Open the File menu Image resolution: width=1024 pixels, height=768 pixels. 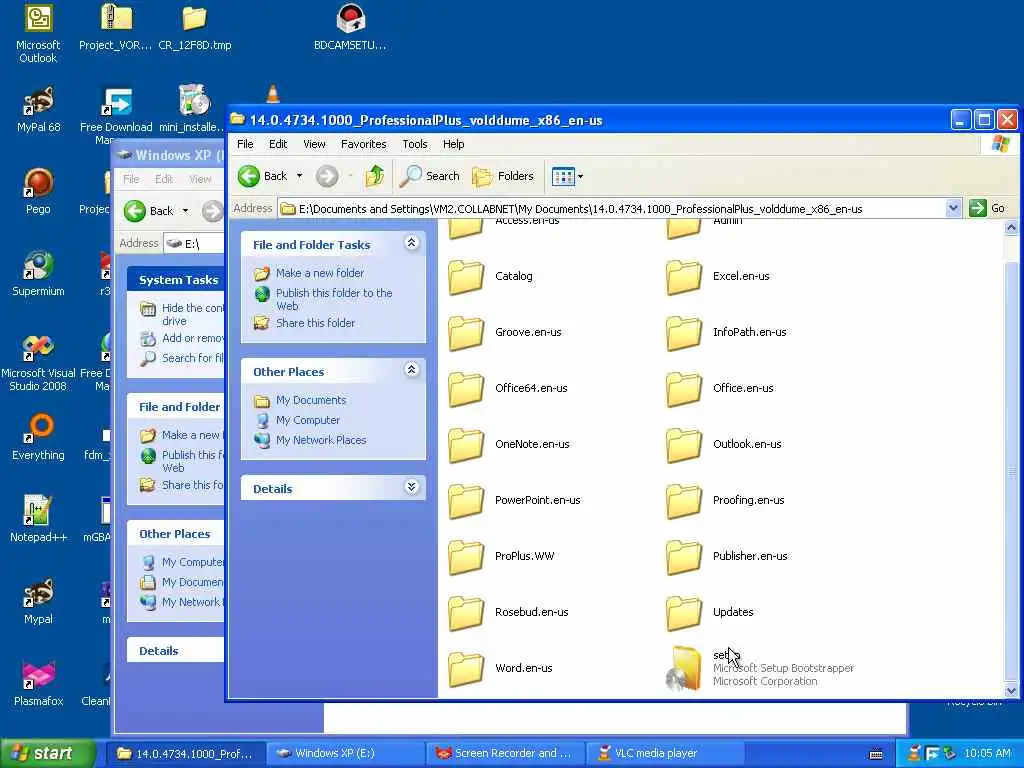[245, 144]
